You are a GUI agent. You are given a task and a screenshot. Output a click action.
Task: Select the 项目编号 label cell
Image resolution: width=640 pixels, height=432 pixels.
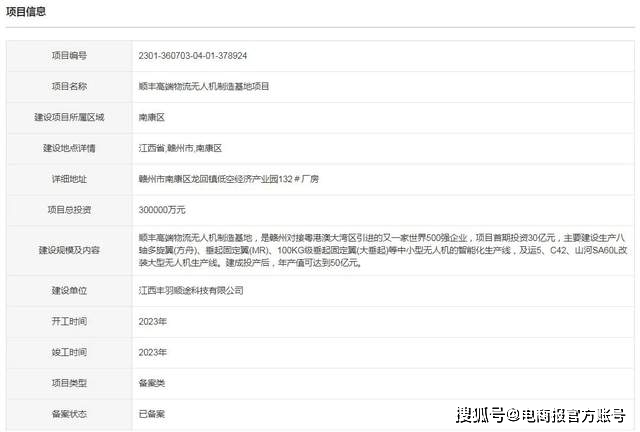tap(69, 56)
